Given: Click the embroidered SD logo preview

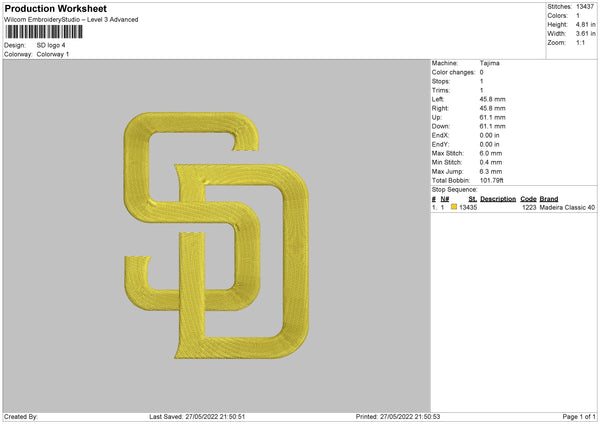Looking at the screenshot, I should pyautogui.click(x=217, y=235).
